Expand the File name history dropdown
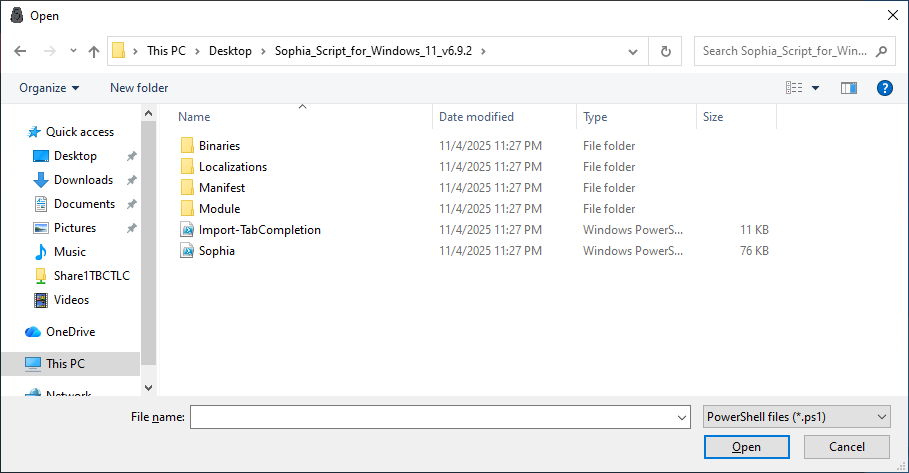The image size is (909, 473). [x=682, y=417]
